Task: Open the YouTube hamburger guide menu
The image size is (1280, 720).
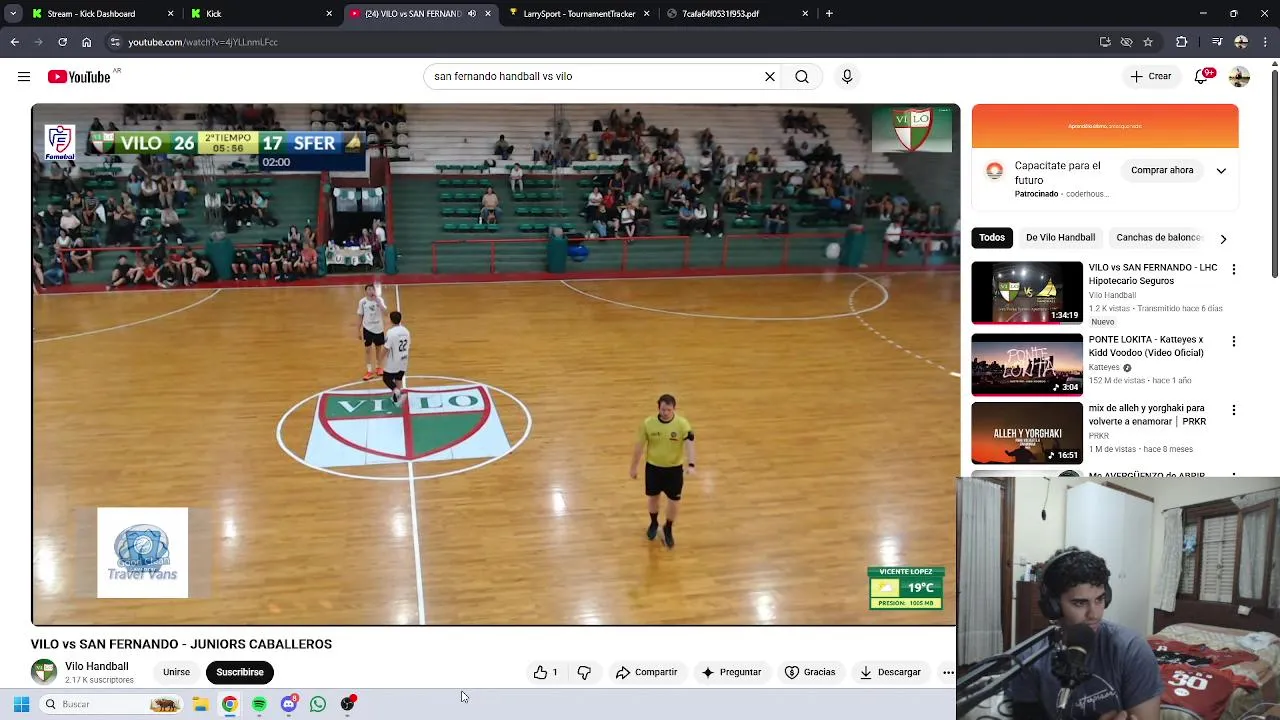Action: click(x=24, y=76)
